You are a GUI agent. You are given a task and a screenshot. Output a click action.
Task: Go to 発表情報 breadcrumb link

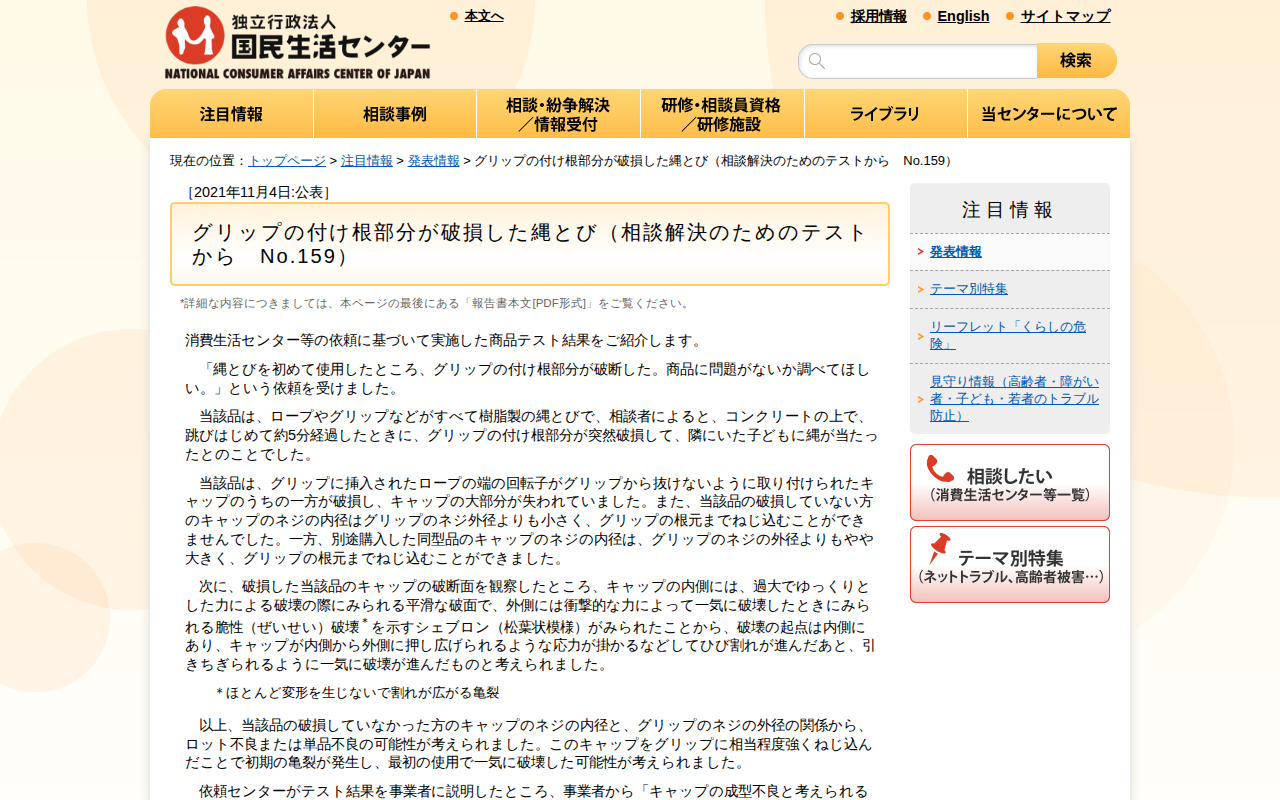(434, 161)
